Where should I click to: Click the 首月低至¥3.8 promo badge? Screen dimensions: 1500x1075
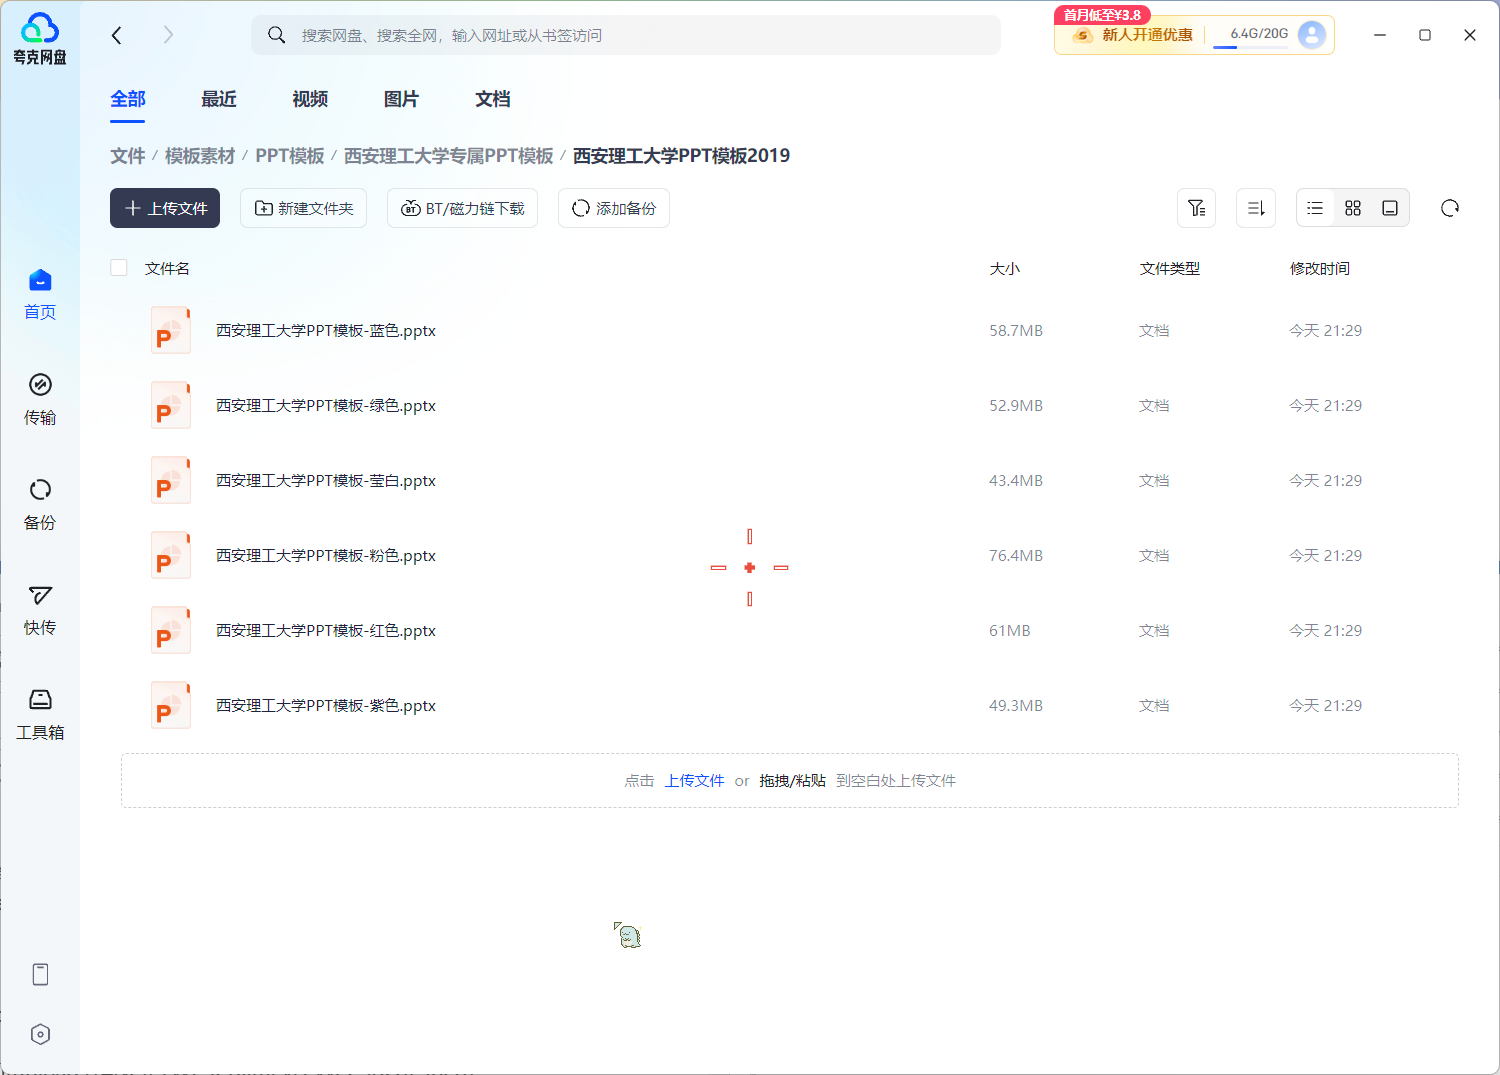point(1102,15)
